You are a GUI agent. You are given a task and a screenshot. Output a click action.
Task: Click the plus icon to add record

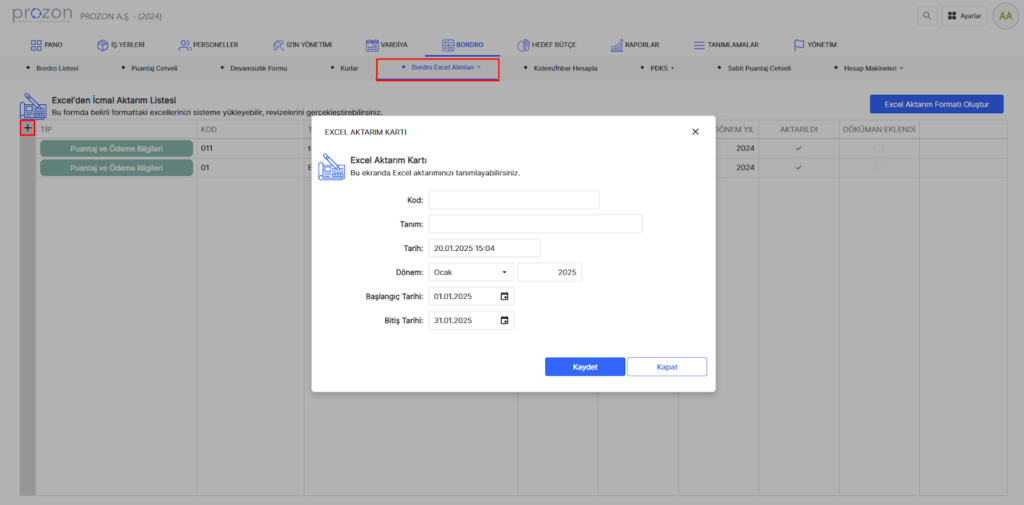(x=27, y=128)
